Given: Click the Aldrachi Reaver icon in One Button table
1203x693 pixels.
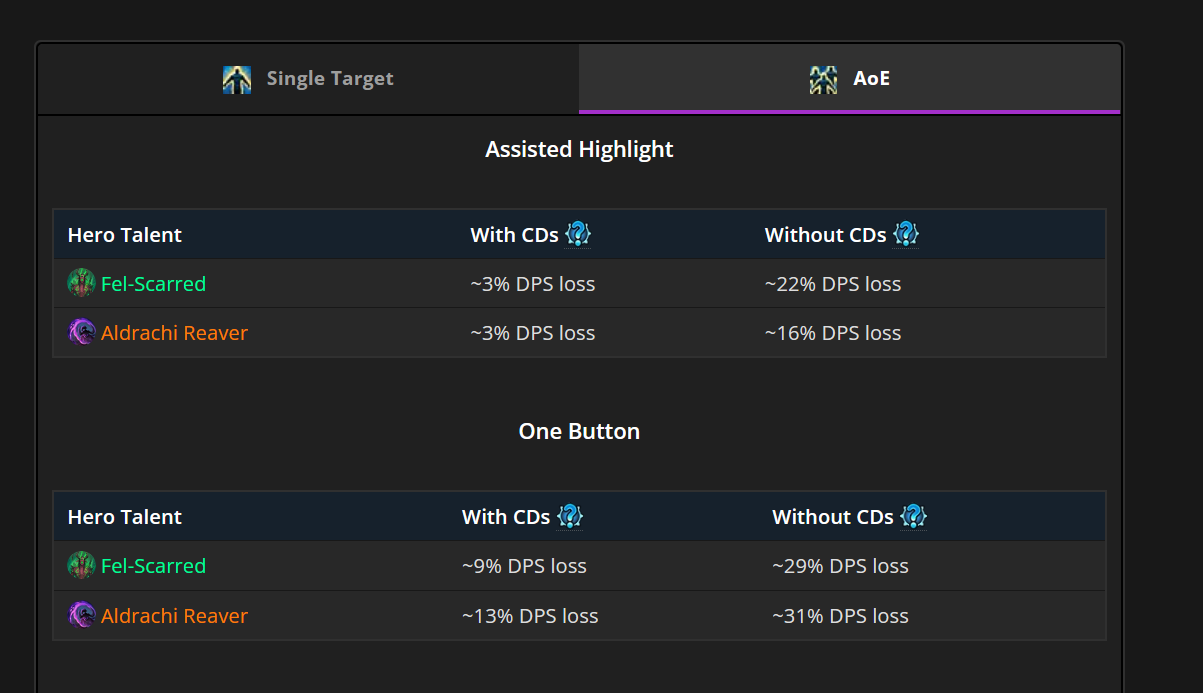Looking at the screenshot, I should tap(81, 615).
